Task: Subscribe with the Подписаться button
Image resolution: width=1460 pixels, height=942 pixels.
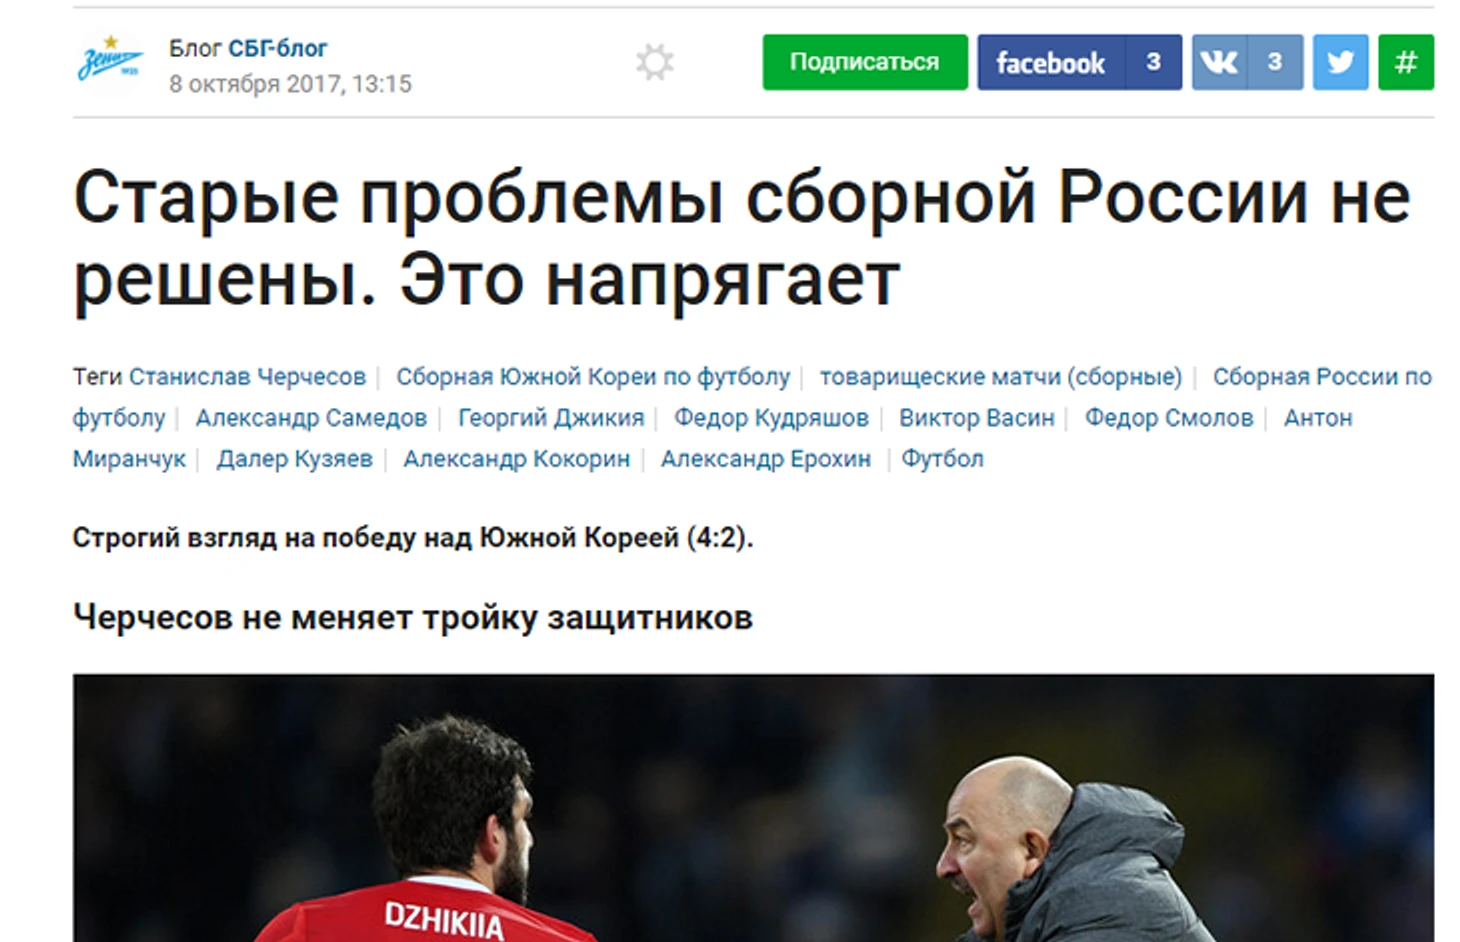Action: pyautogui.click(x=865, y=62)
